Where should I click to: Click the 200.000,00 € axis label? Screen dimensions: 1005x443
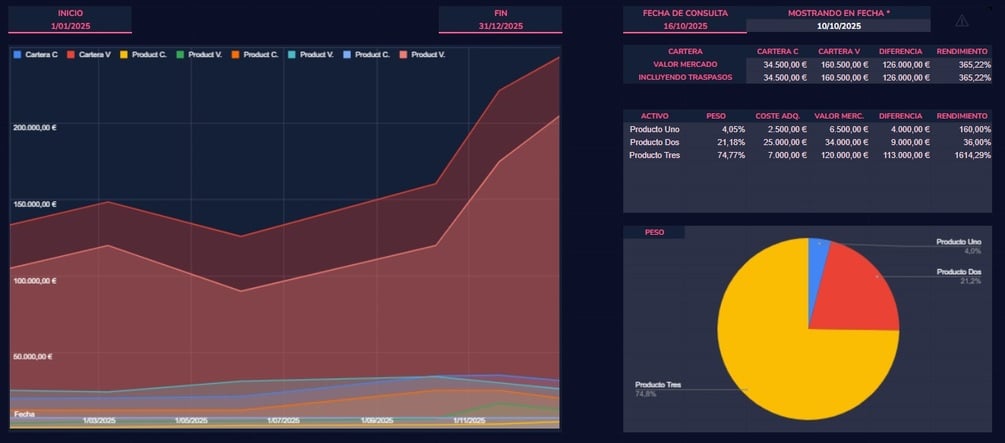[35, 128]
